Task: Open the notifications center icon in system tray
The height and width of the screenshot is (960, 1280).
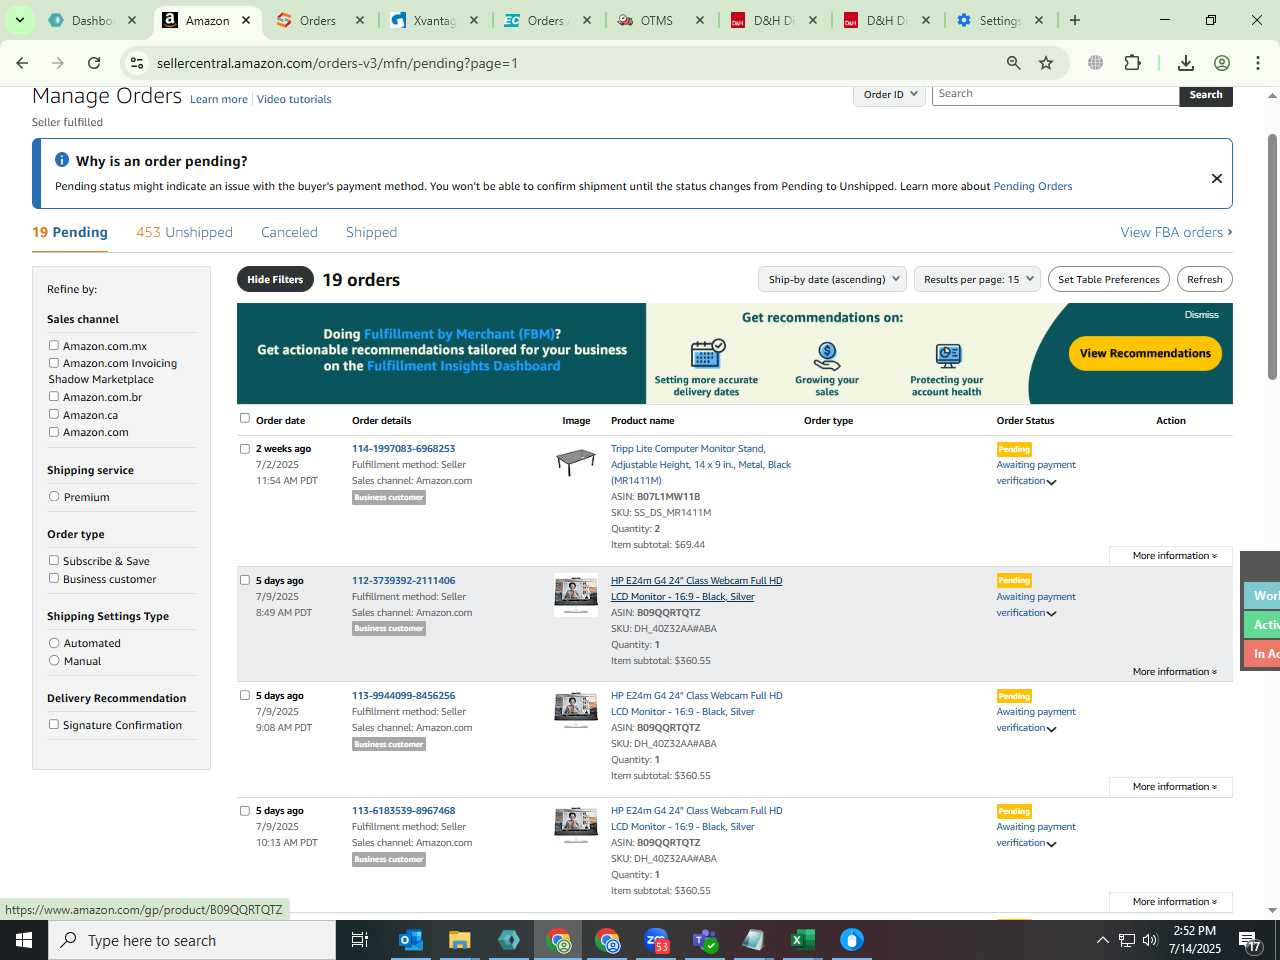Action: (x=1250, y=940)
